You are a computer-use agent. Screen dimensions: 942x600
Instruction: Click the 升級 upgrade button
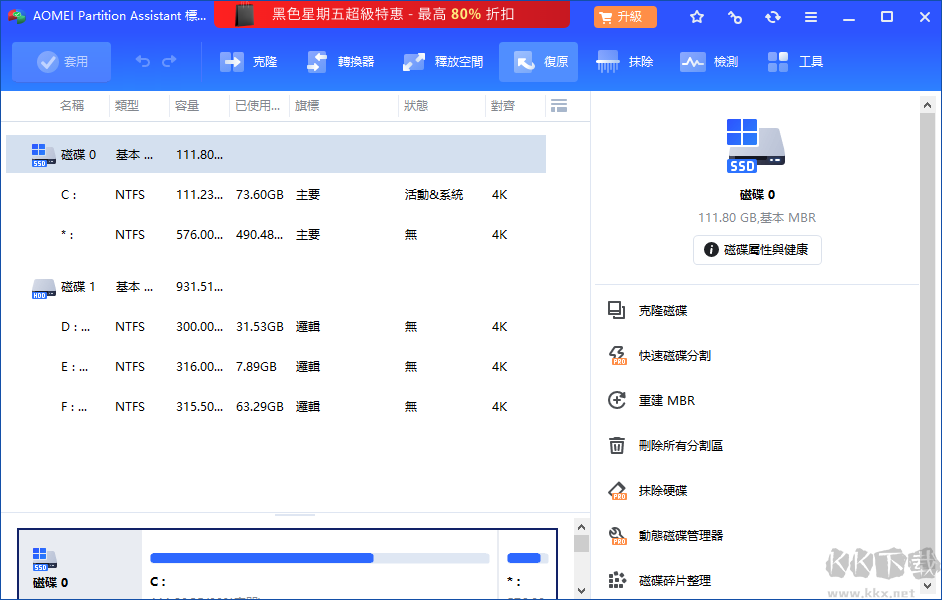coord(625,17)
